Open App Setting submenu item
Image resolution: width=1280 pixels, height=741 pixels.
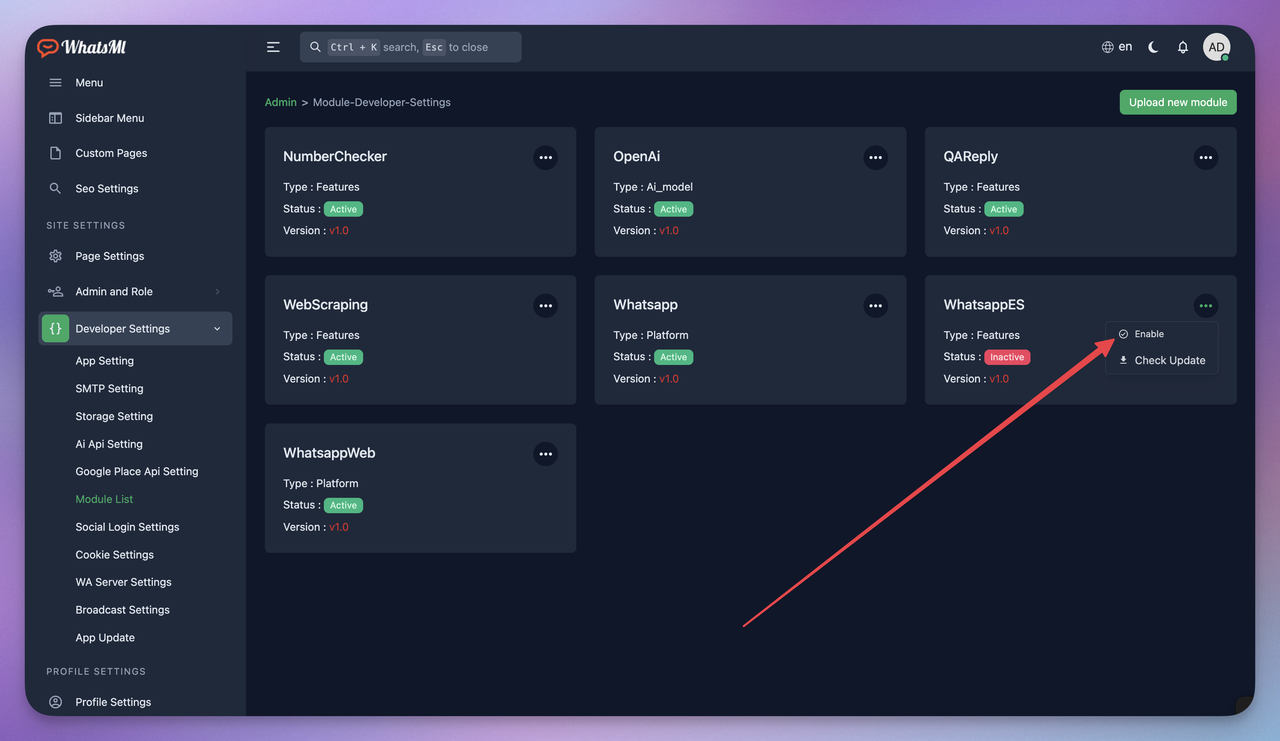point(104,361)
